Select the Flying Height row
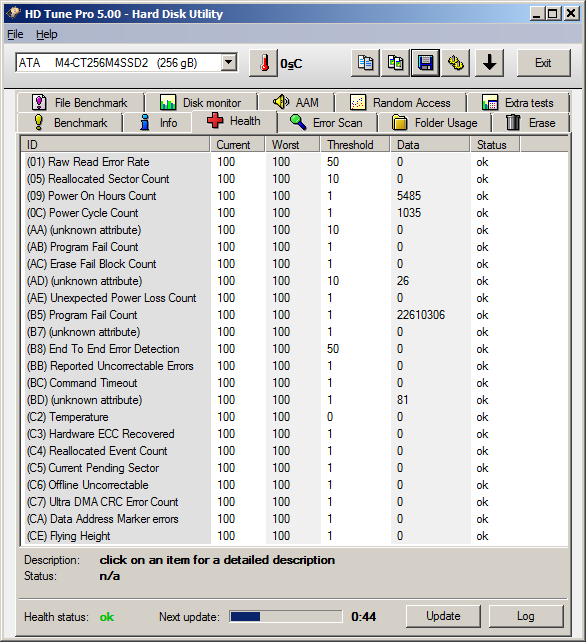 (x=294, y=536)
